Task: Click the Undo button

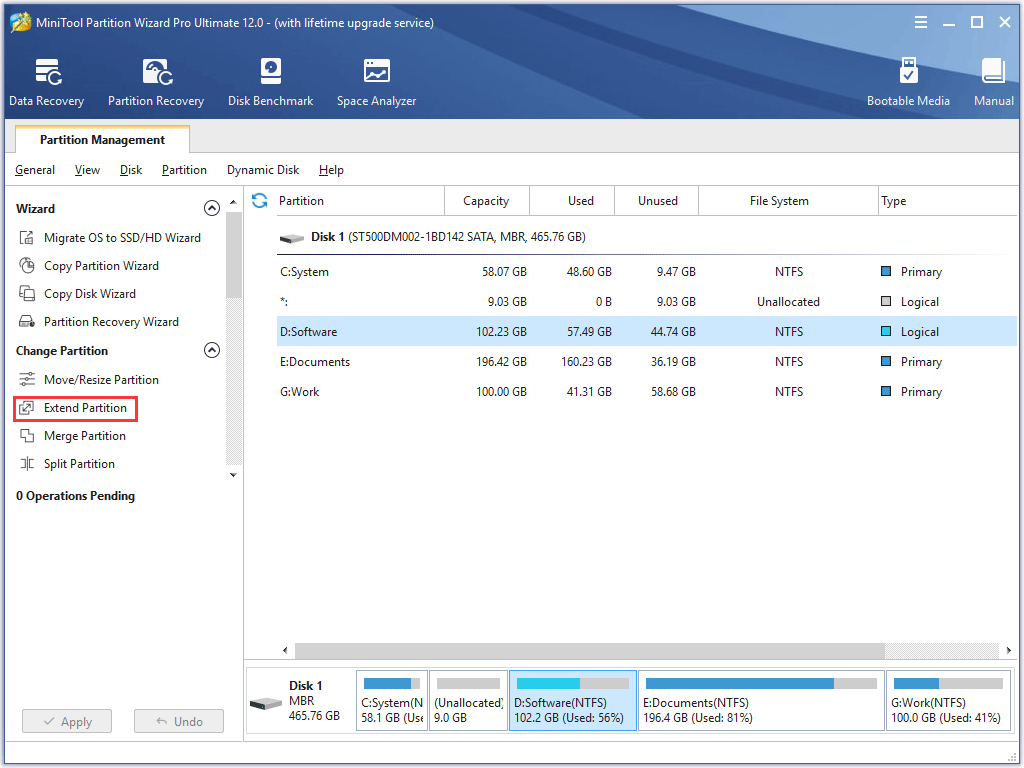Action: (179, 722)
